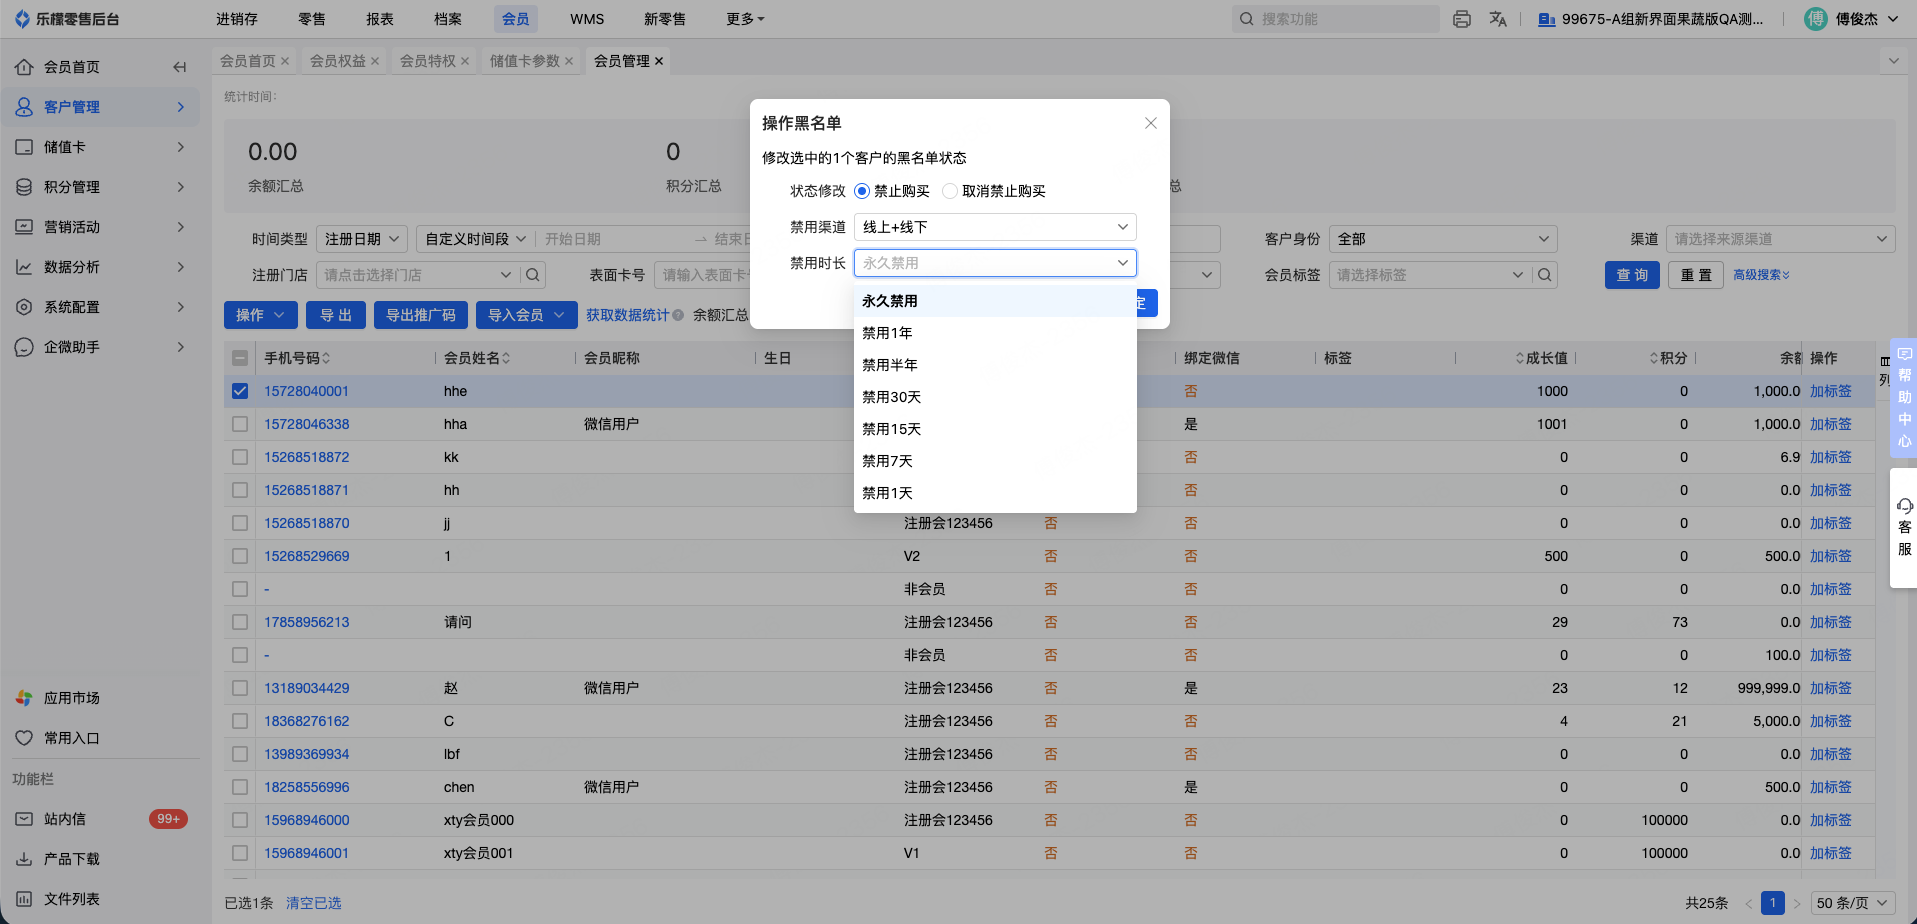Open the 帮助中心 side panel
Screen dimensions: 1917x924
click(1904, 397)
